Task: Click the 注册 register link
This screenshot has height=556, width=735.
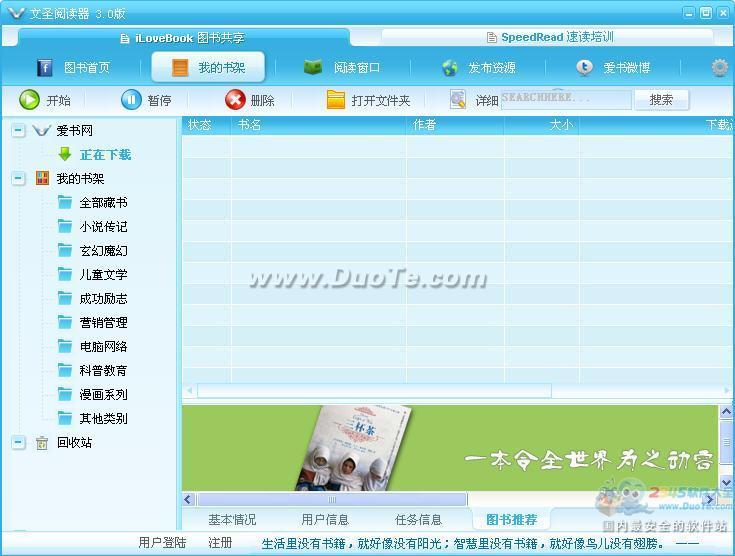Action: (220, 543)
